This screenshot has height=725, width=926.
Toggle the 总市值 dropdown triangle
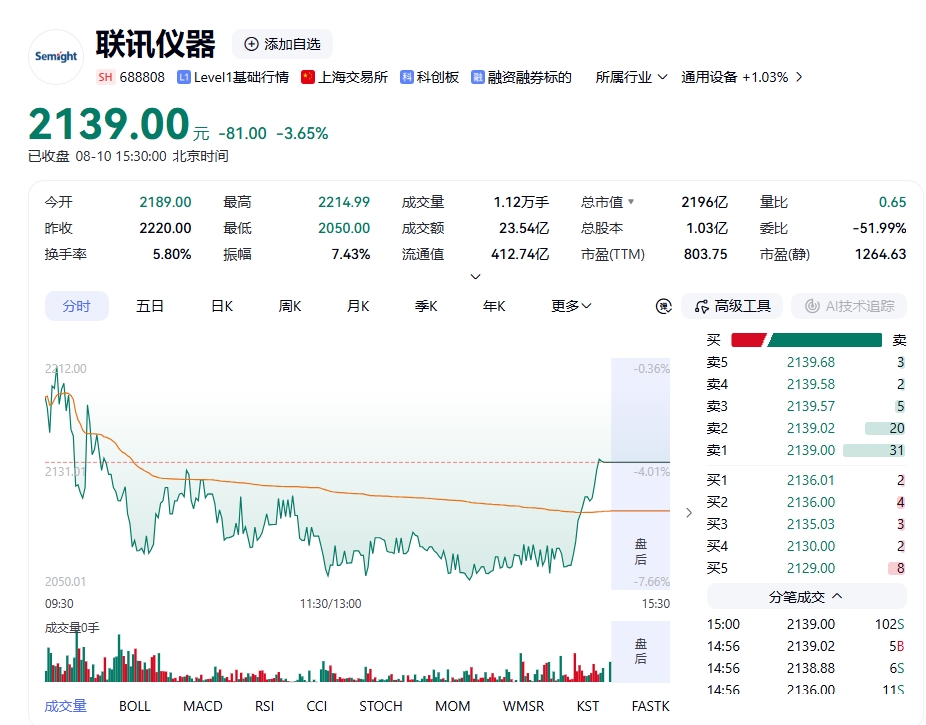click(631, 202)
